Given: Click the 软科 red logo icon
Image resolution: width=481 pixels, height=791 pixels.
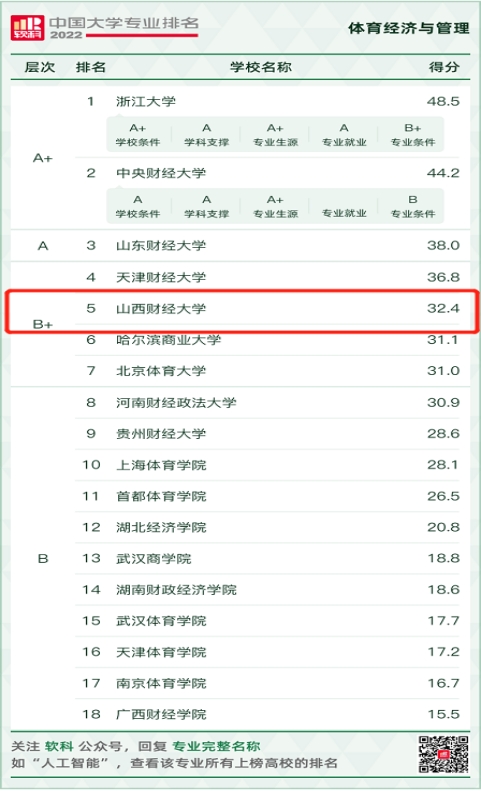Looking at the screenshot, I should pyautogui.click(x=27, y=28).
